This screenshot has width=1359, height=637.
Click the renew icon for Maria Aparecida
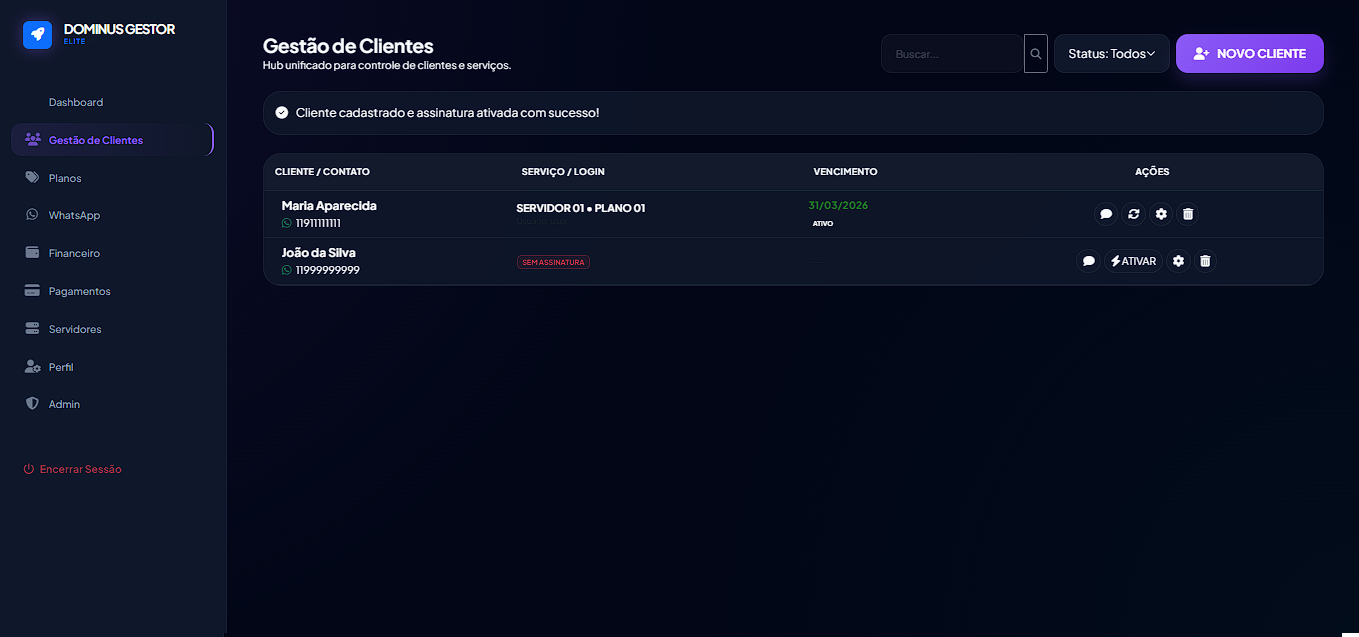(x=1133, y=214)
